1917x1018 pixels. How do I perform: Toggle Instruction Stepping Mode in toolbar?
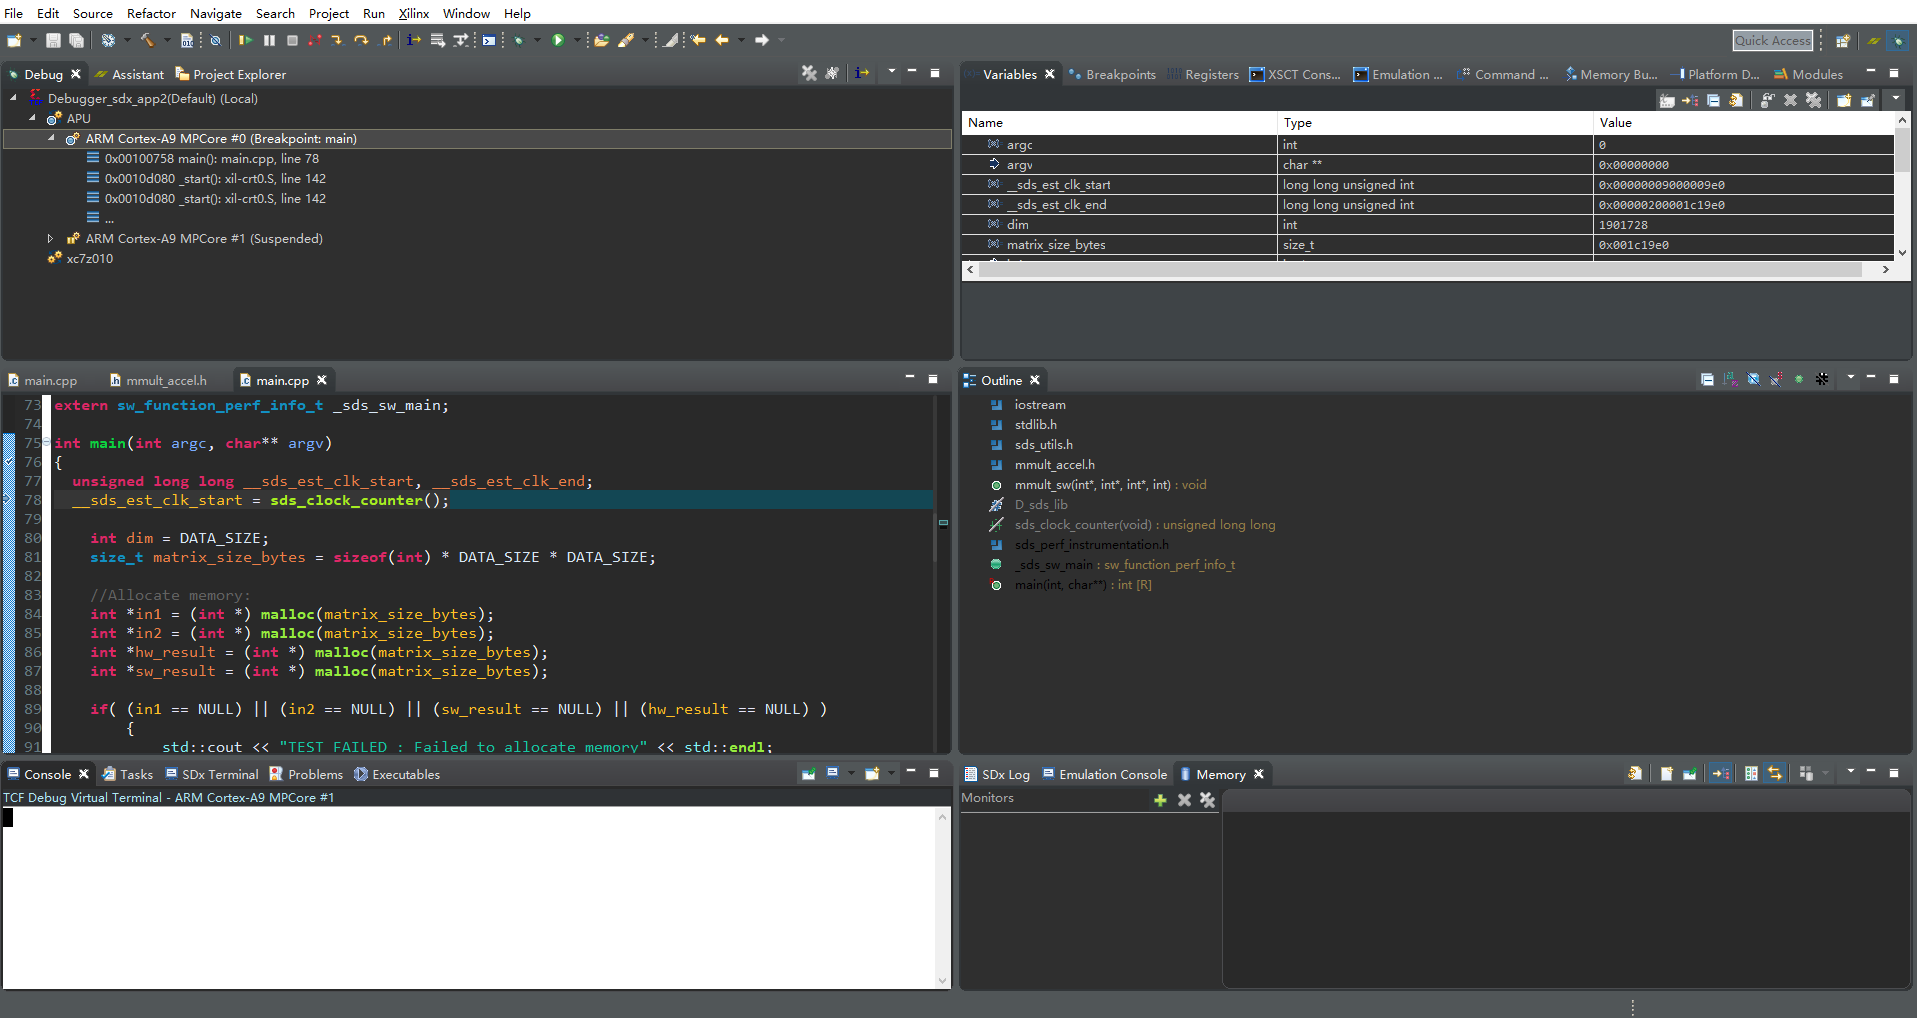coord(413,40)
